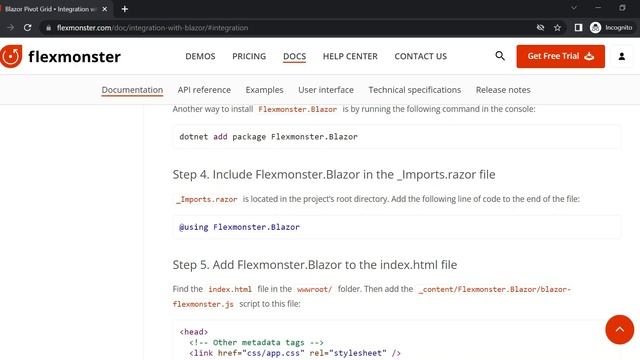Open a new browser tab with plus icon

pyautogui.click(x=125, y=9)
